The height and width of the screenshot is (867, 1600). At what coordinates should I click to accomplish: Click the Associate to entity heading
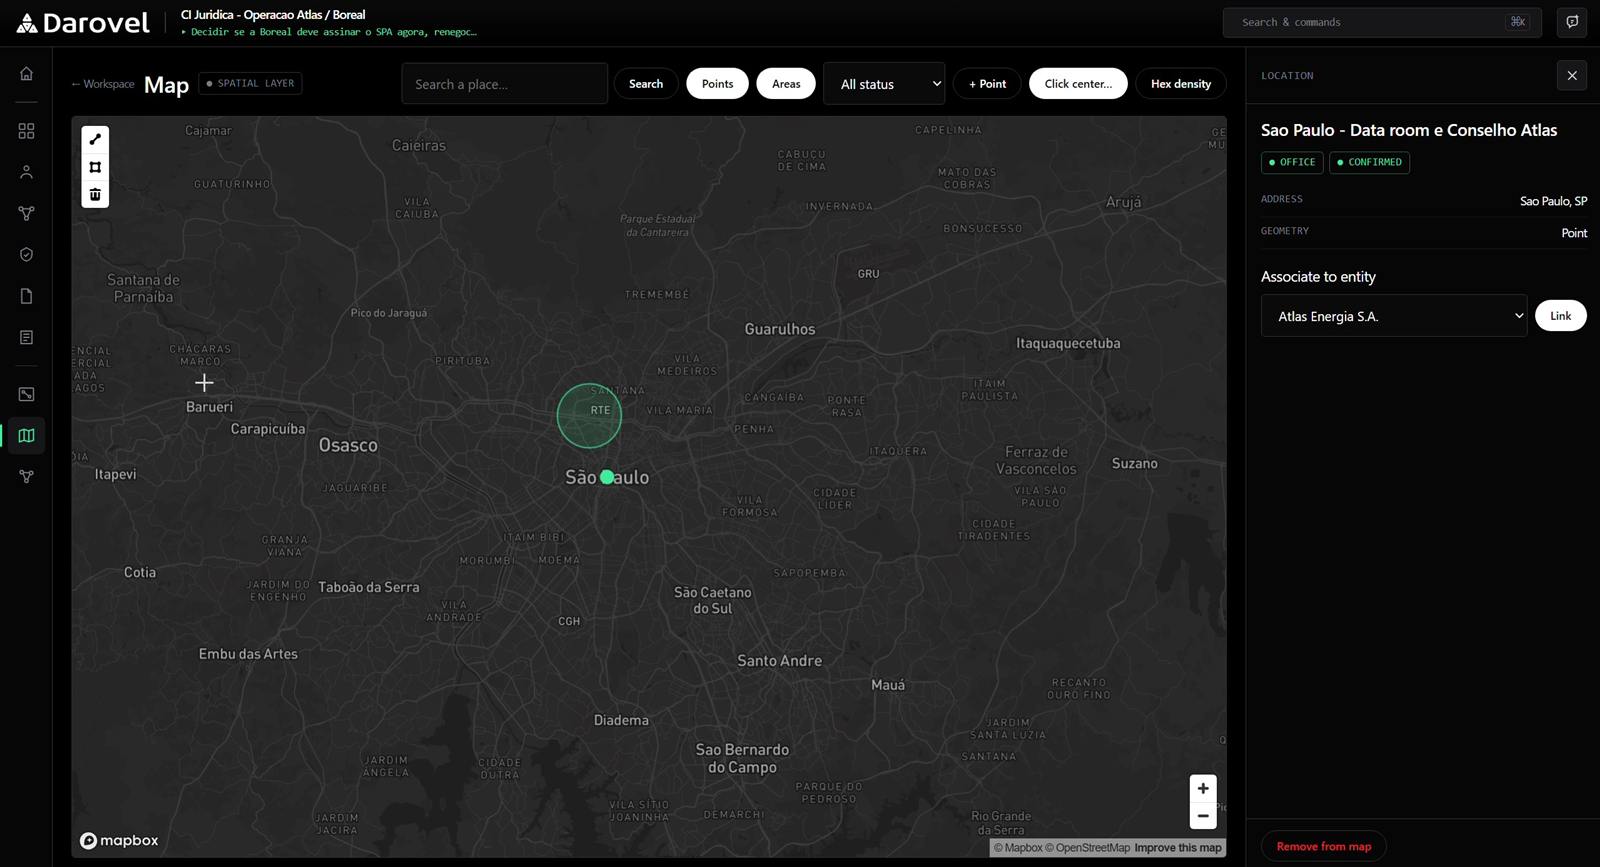coord(1318,277)
